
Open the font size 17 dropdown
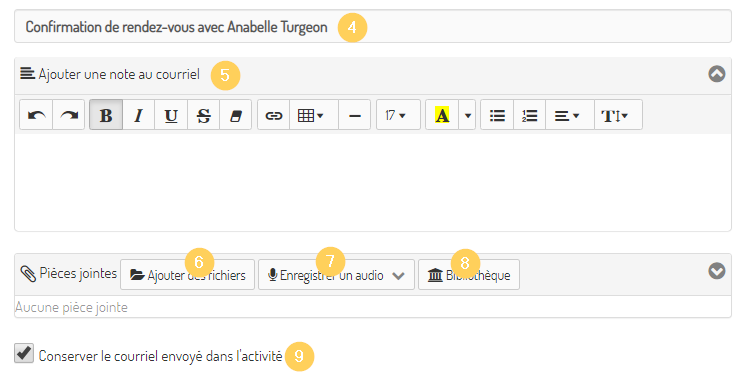tap(398, 115)
